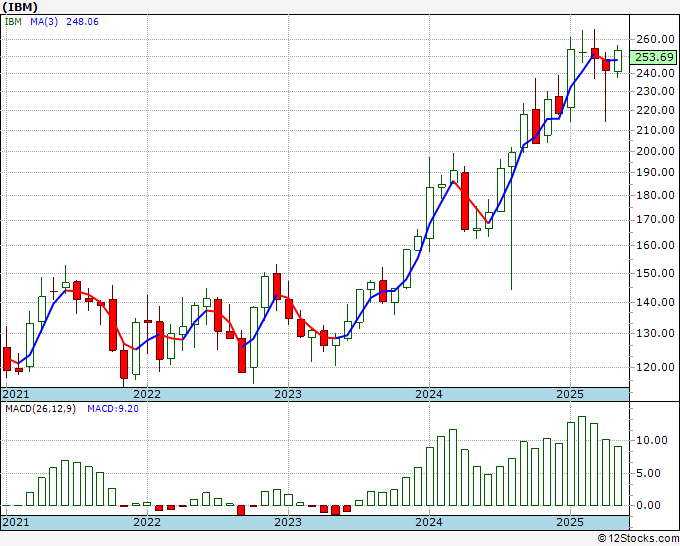
Task: Click the 210.00 price axis label
Action: (x=655, y=130)
